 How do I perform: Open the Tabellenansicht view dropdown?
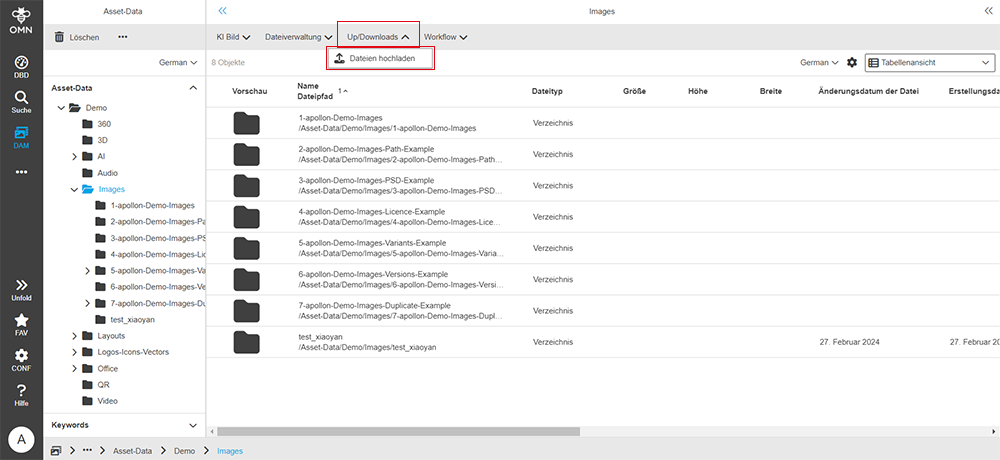tap(930, 63)
